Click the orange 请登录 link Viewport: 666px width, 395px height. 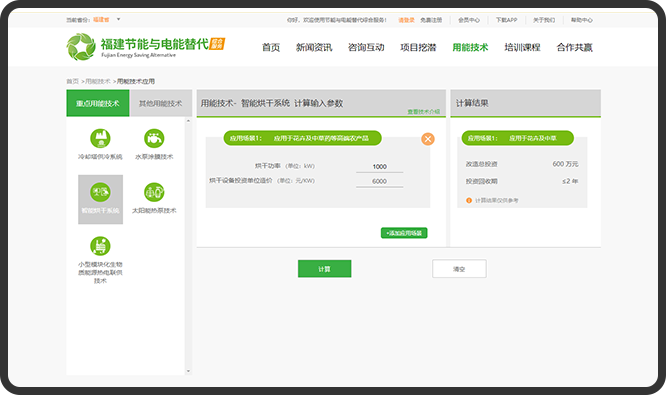tap(406, 20)
